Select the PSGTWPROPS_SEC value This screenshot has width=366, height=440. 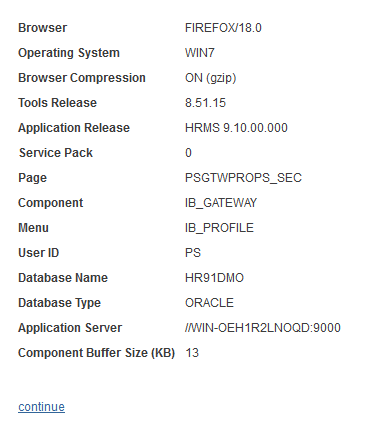243,178
